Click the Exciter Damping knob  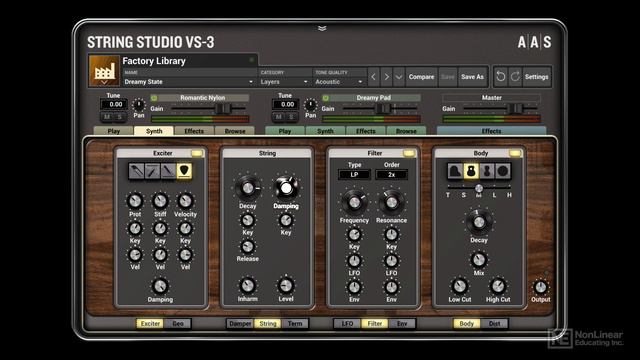160,286
